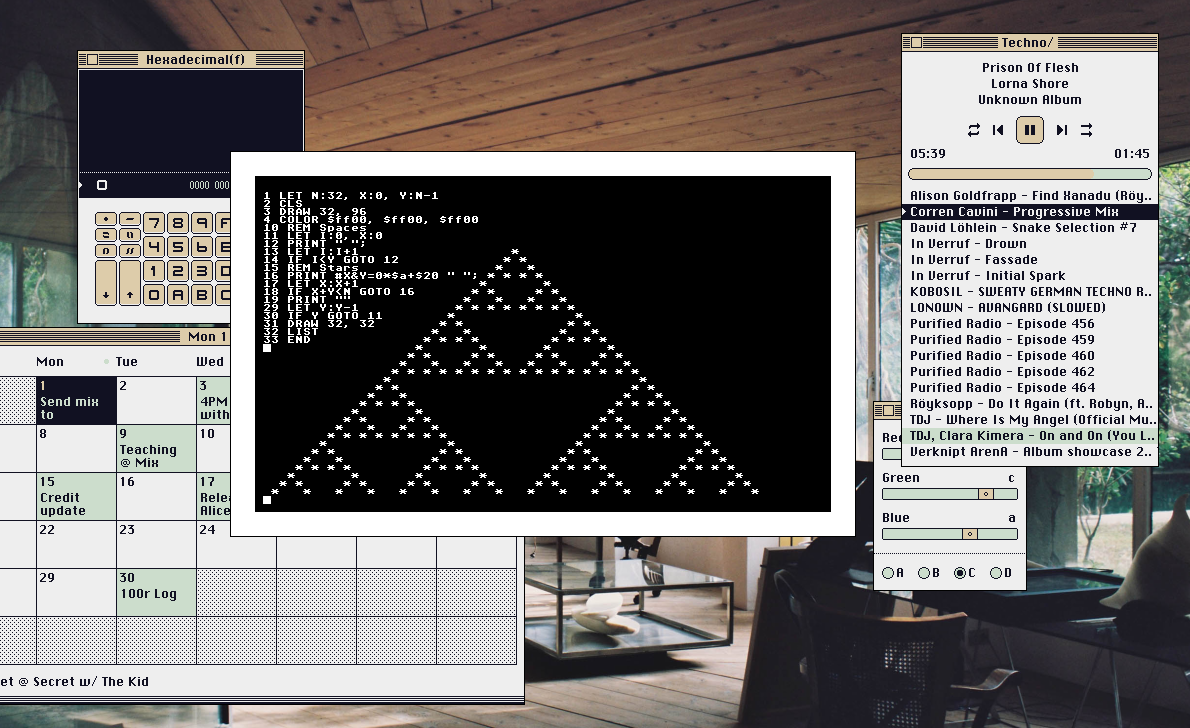Select radio option A in color panel
This screenshot has width=1190, height=728.
pyautogui.click(x=888, y=573)
